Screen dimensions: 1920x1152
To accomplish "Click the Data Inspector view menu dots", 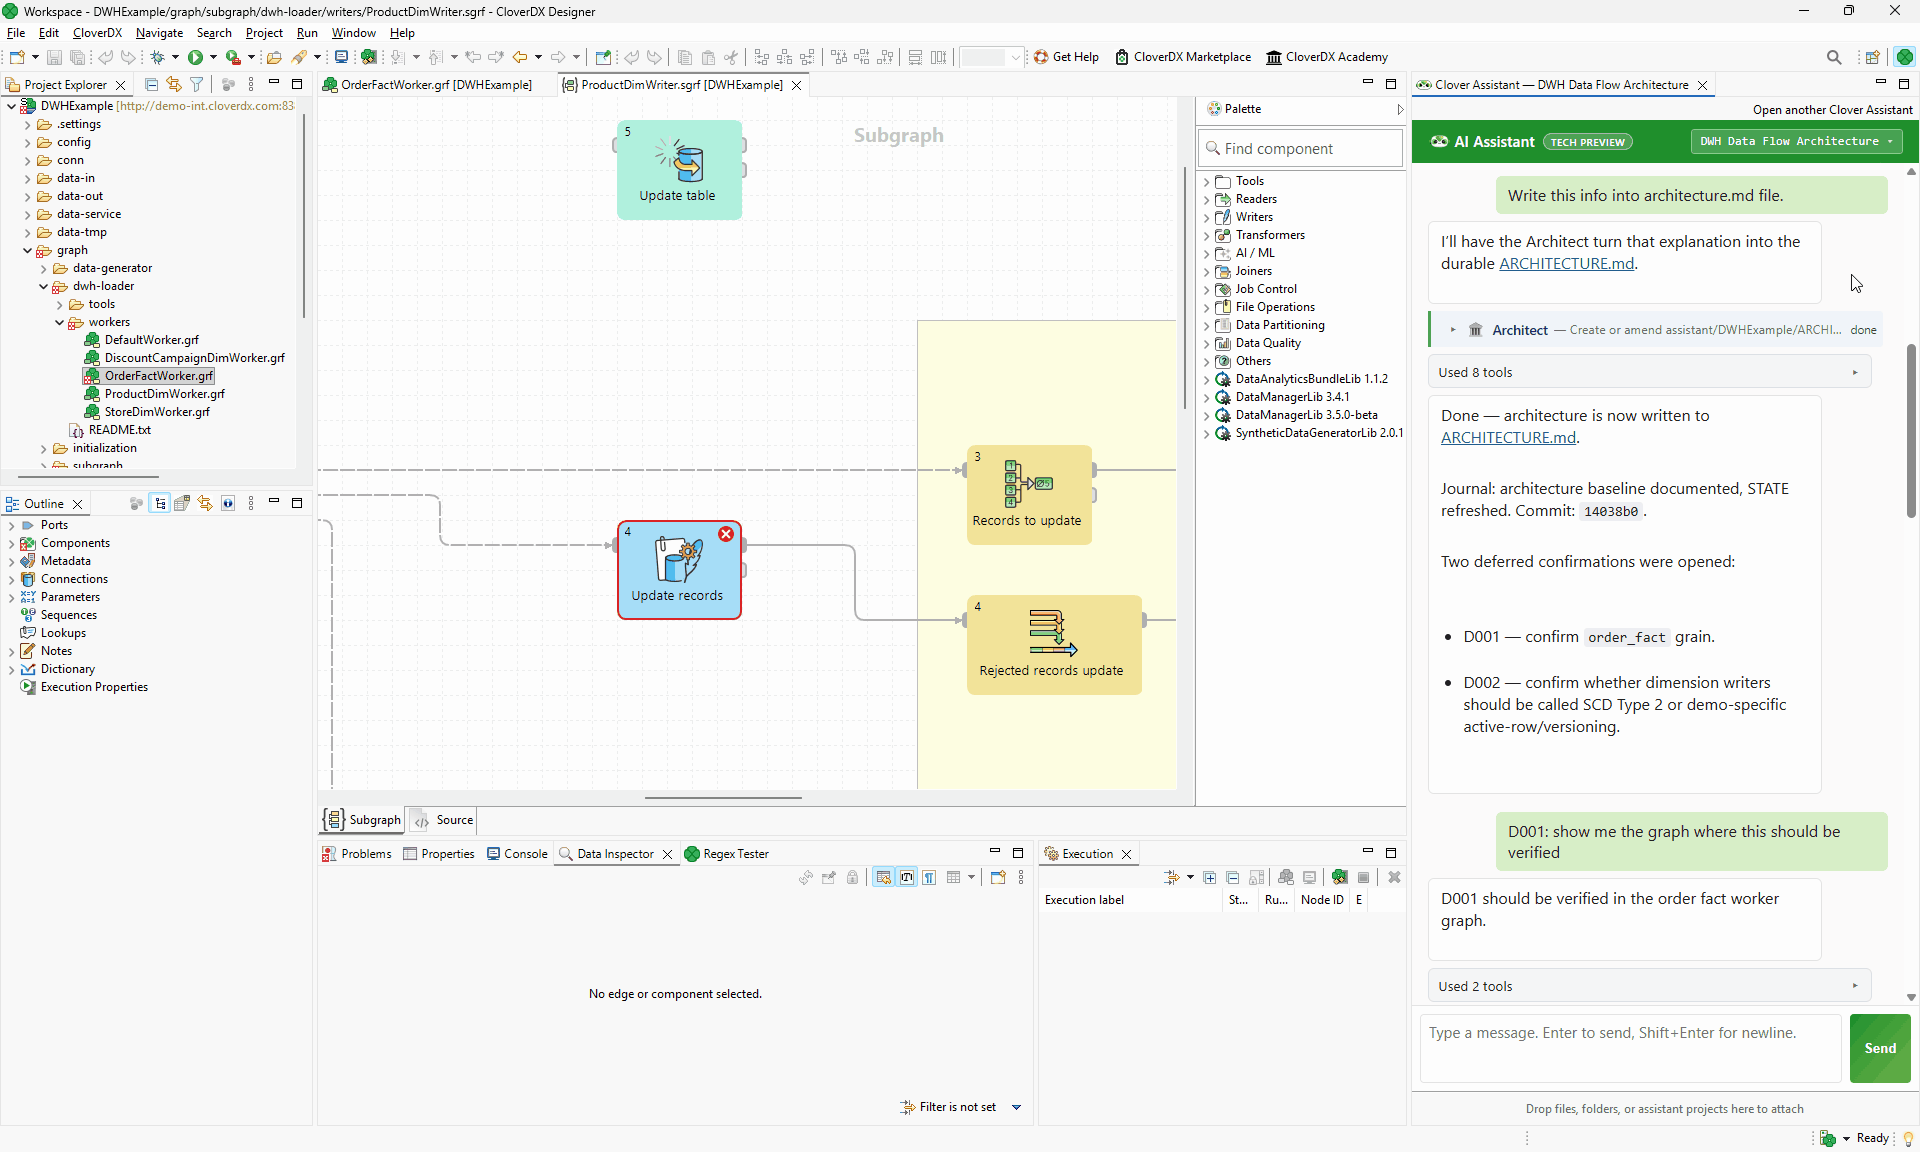I will tap(1021, 878).
